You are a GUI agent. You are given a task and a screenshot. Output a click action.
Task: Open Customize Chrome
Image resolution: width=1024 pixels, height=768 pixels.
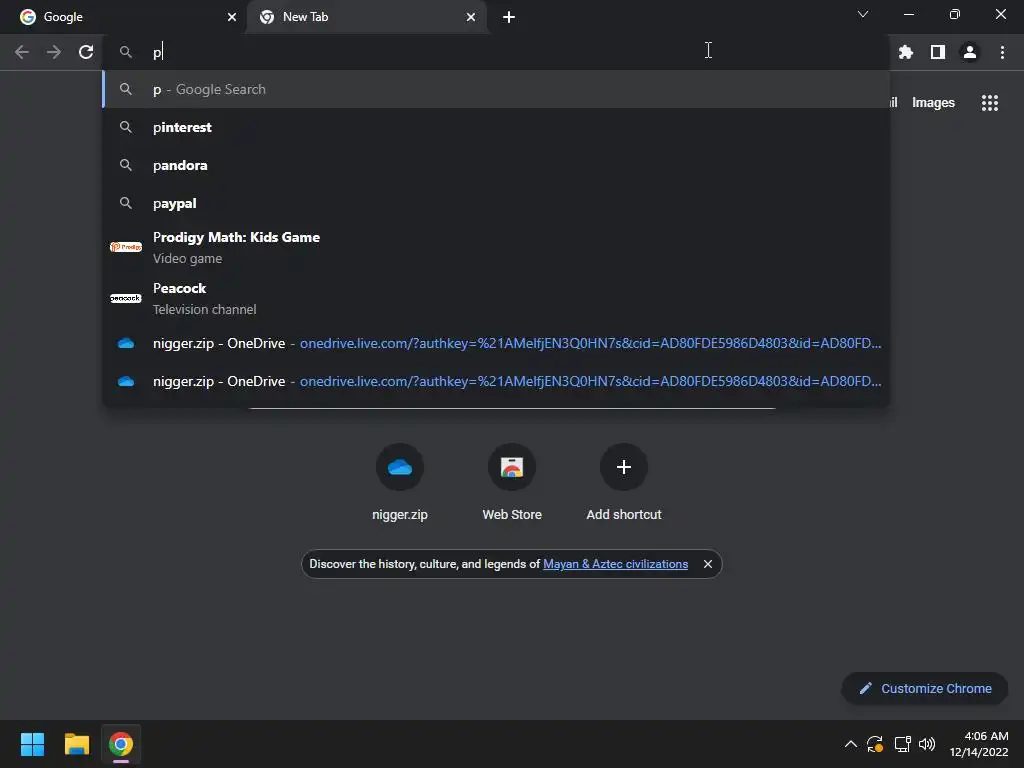click(x=925, y=688)
